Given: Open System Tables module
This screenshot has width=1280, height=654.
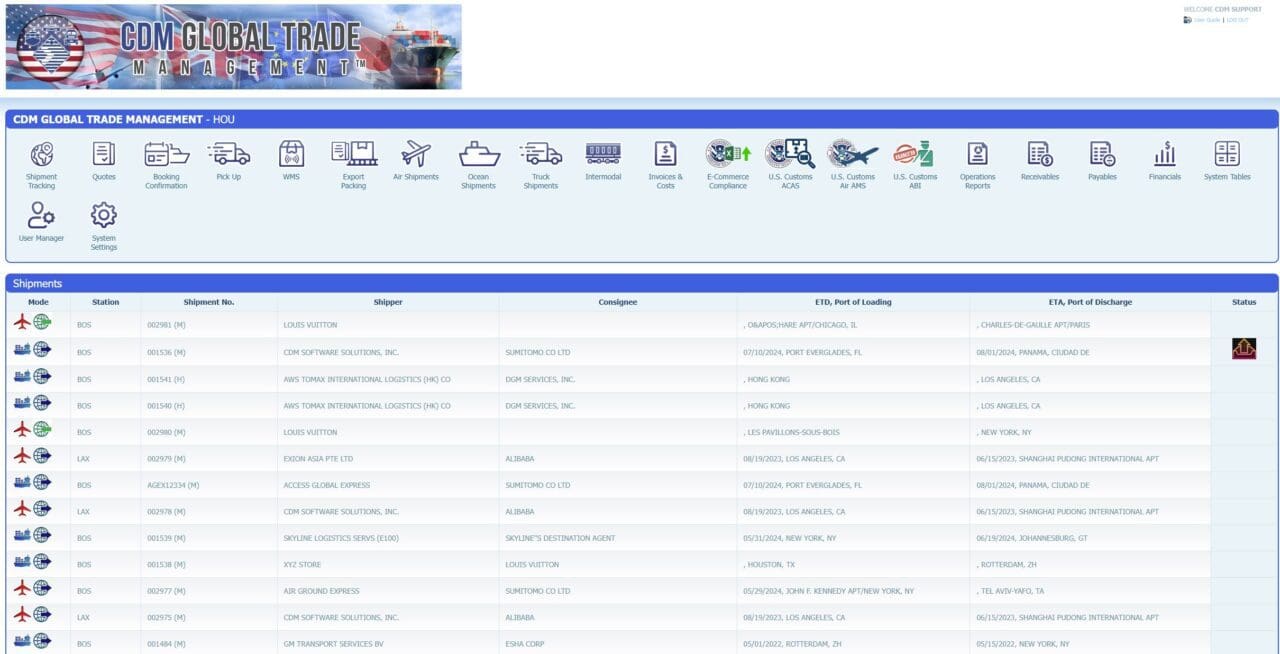Looking at the screenshot, I should (1227, 161).
